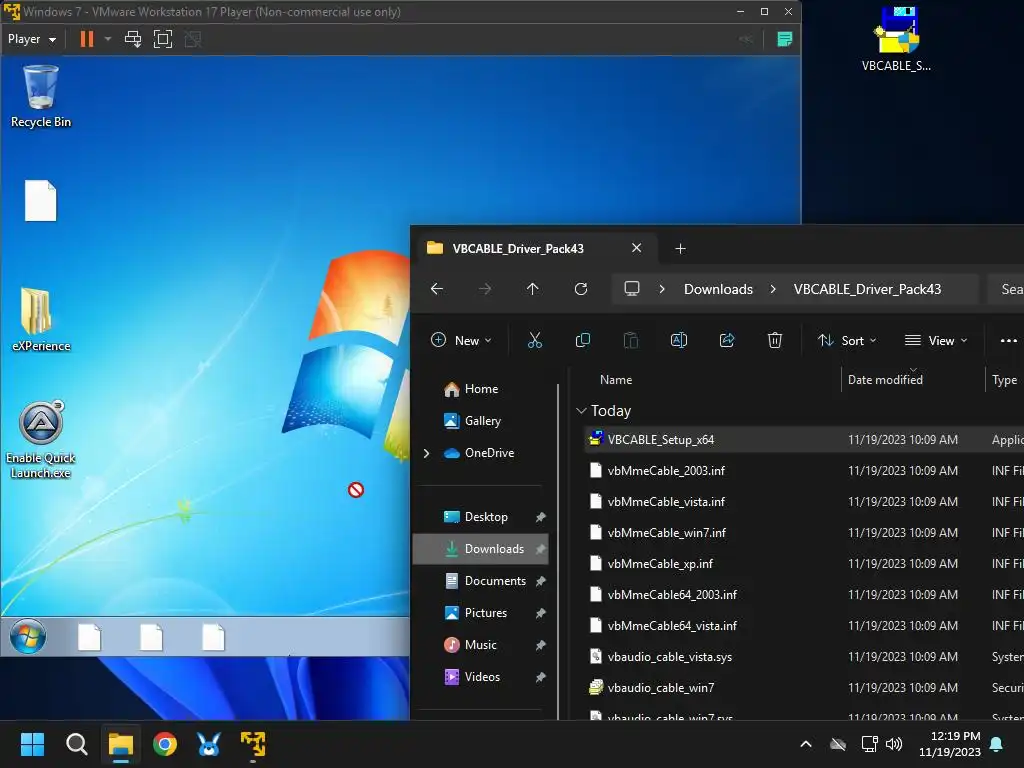Select the vbMmeCable_2003.inf file
Viewport: 1024px width, 768px height.
tap(803, 471)
